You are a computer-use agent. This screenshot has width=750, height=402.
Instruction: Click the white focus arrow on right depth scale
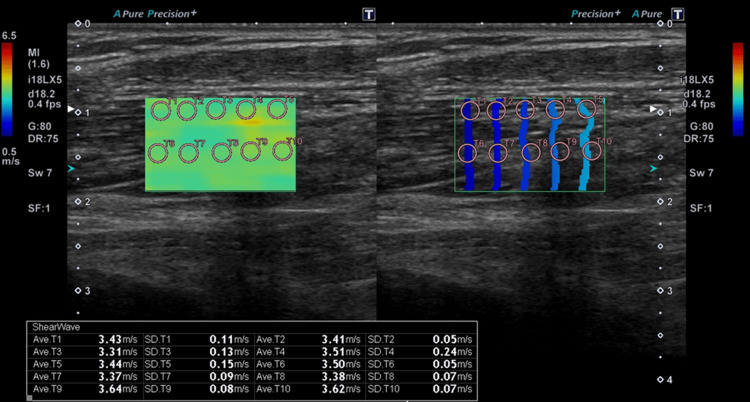654,110
